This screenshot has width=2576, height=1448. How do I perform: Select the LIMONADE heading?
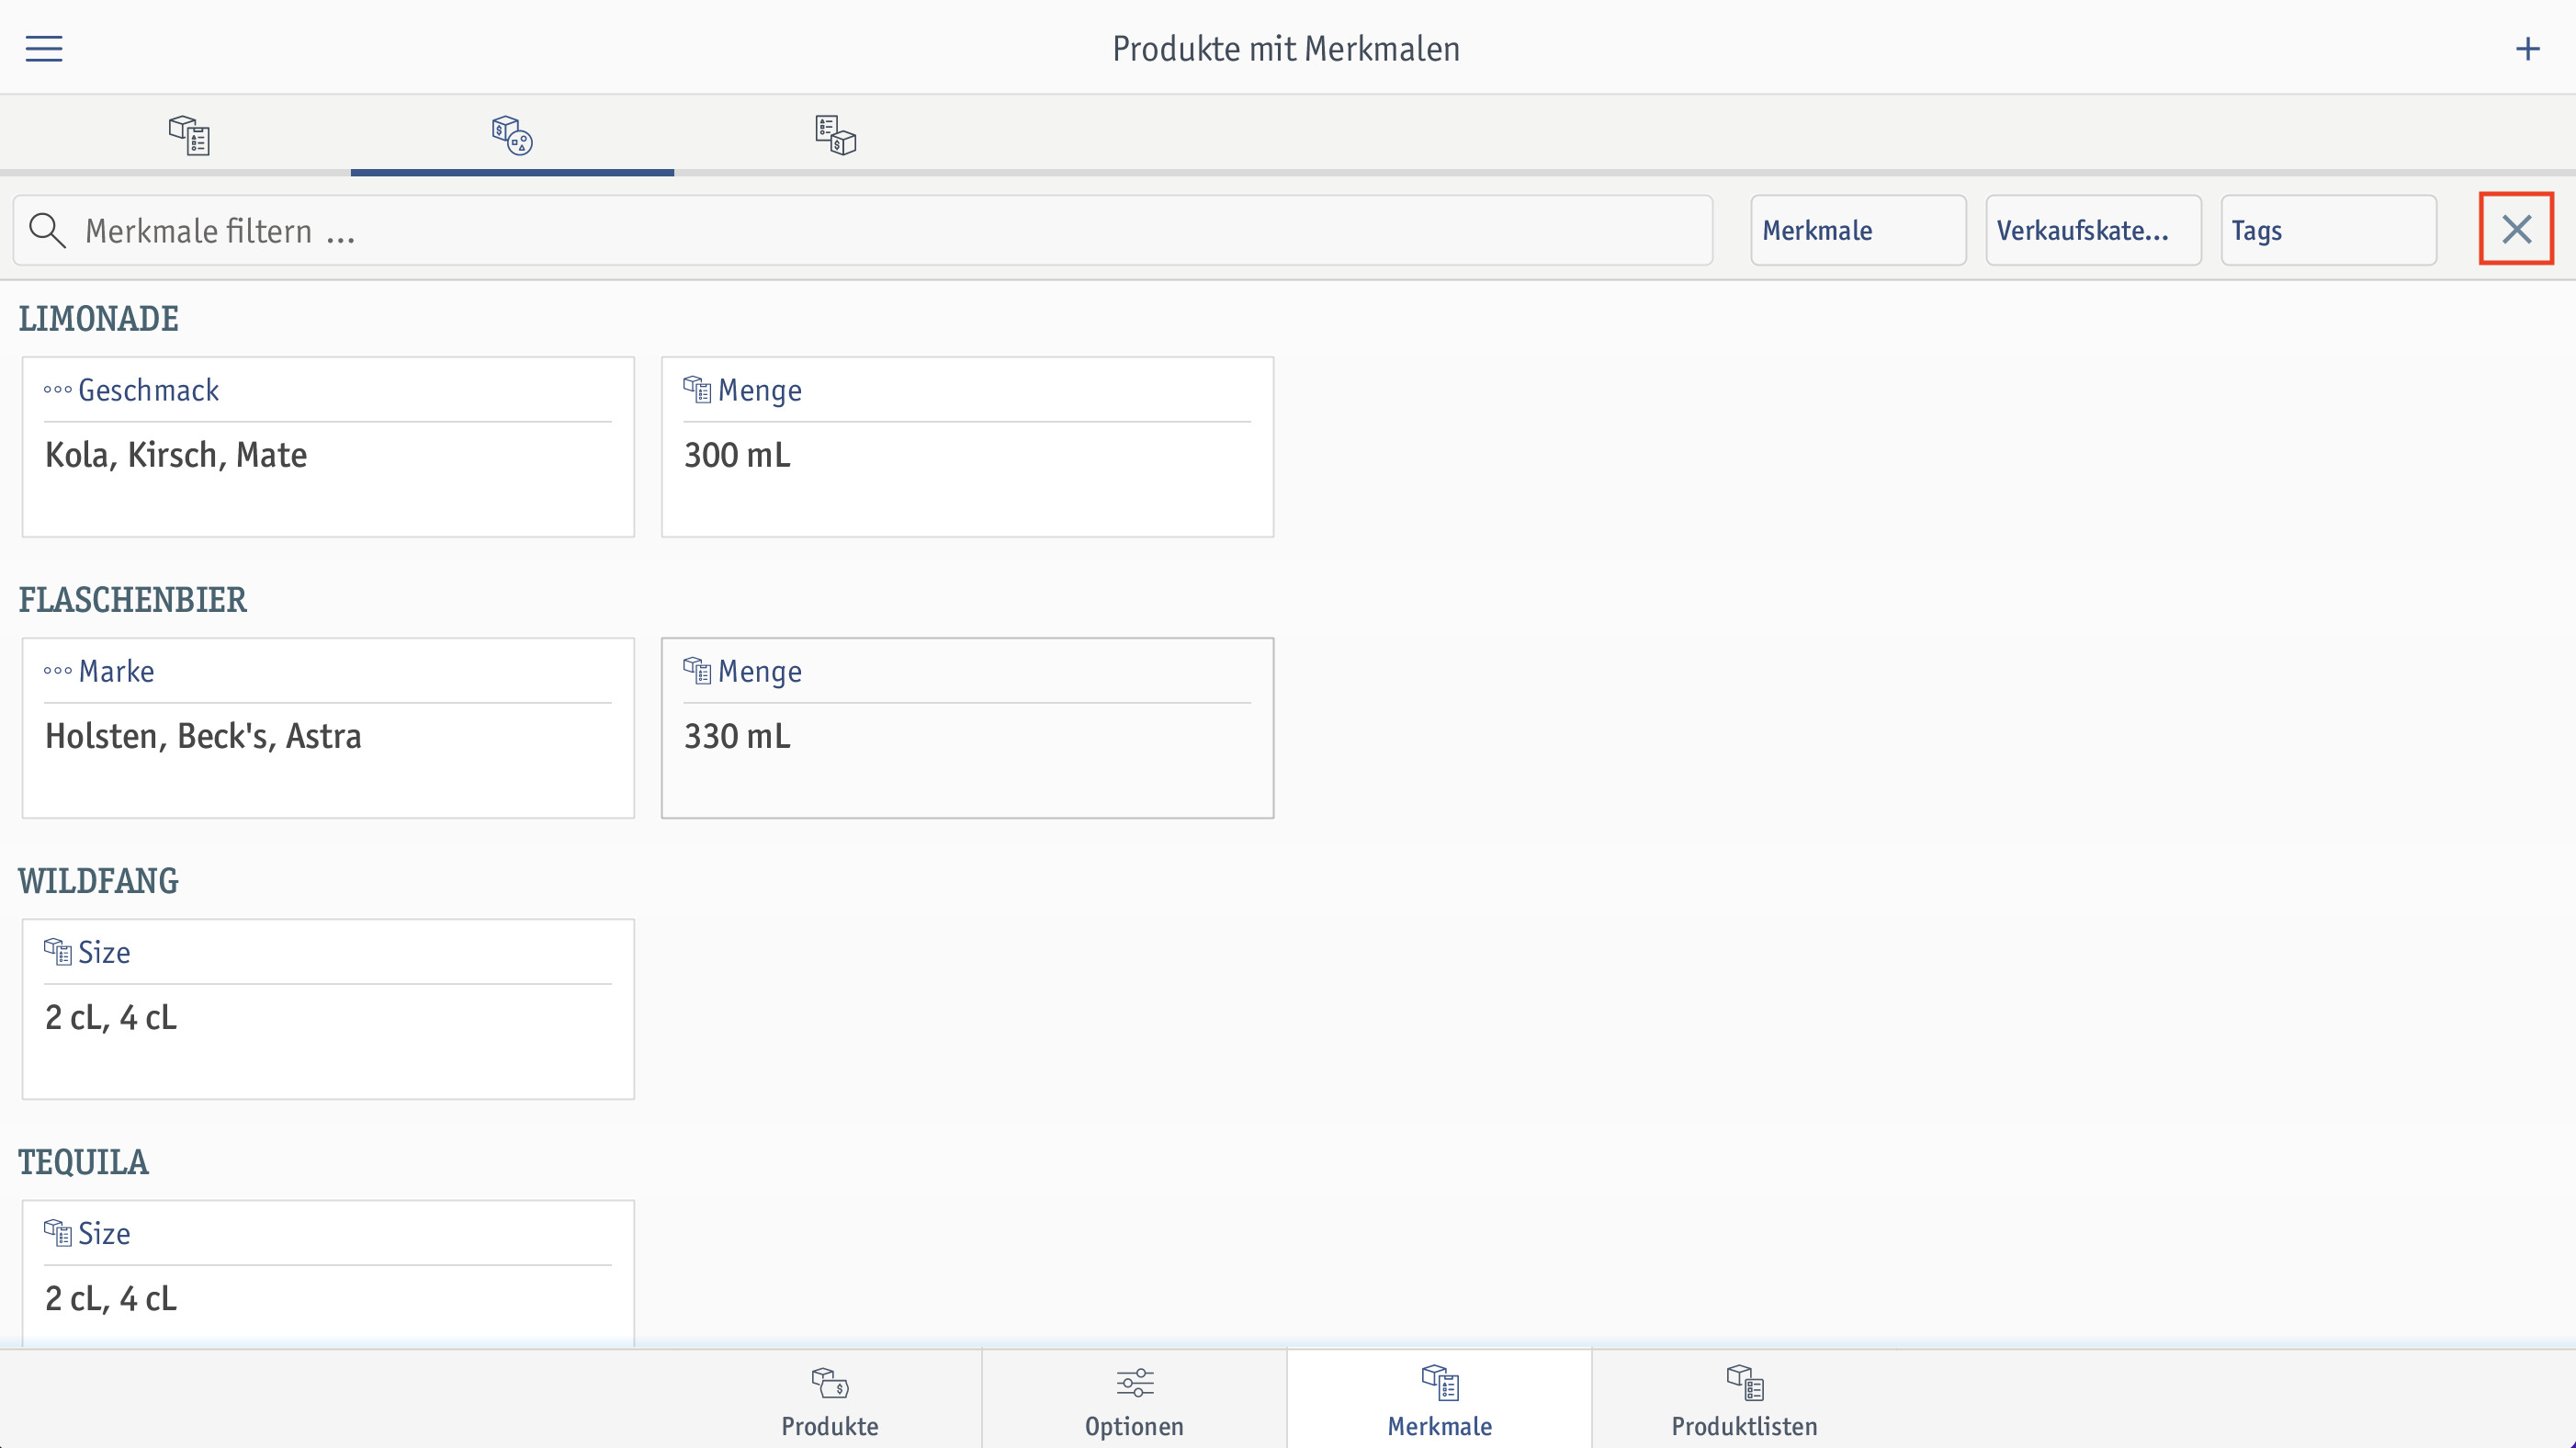[x=99, y=319]
